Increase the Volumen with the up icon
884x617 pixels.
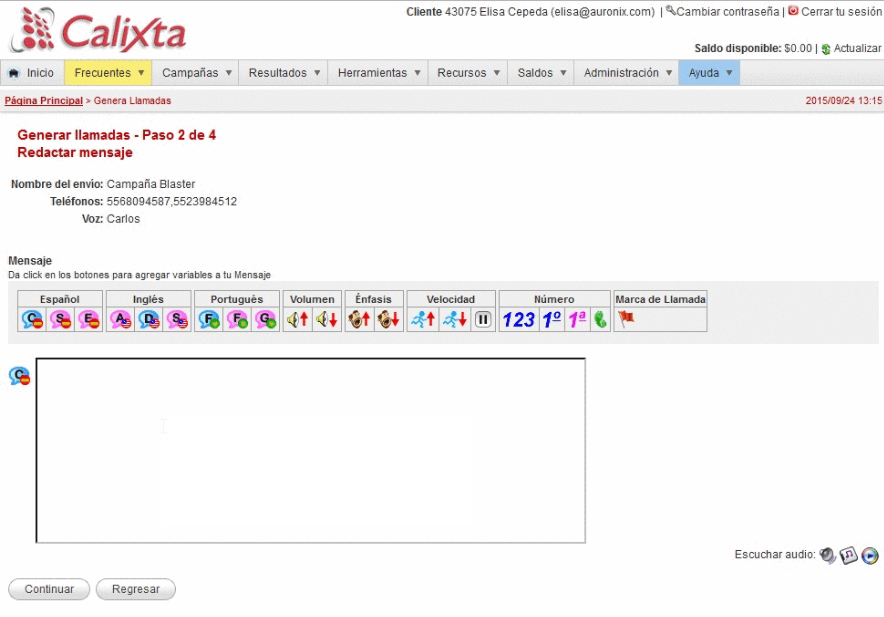[297, 320]
